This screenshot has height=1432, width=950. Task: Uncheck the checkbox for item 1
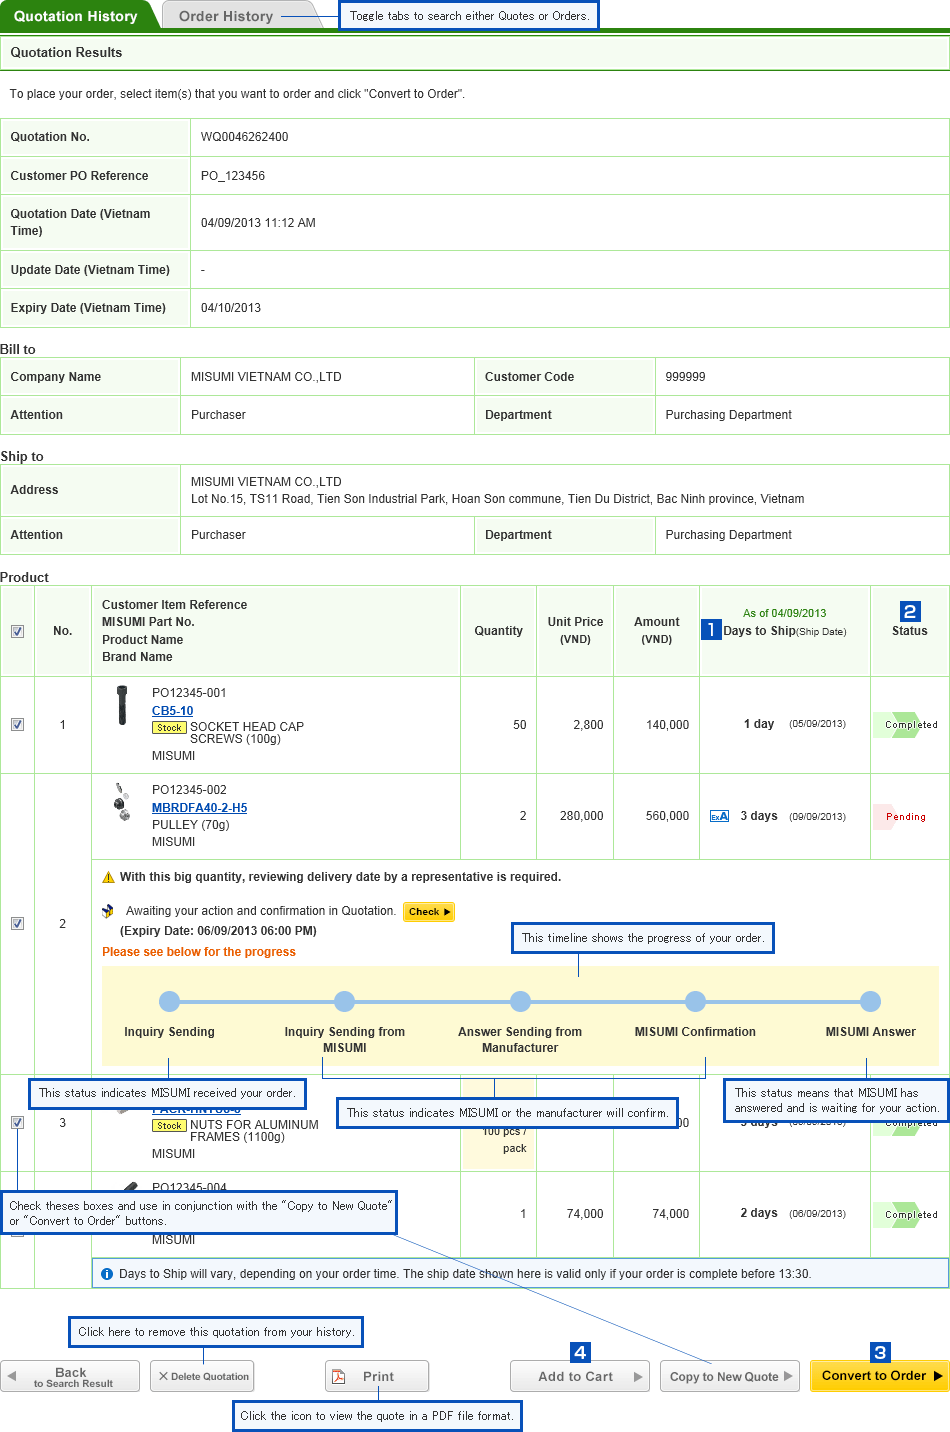[x=17, y=725]
